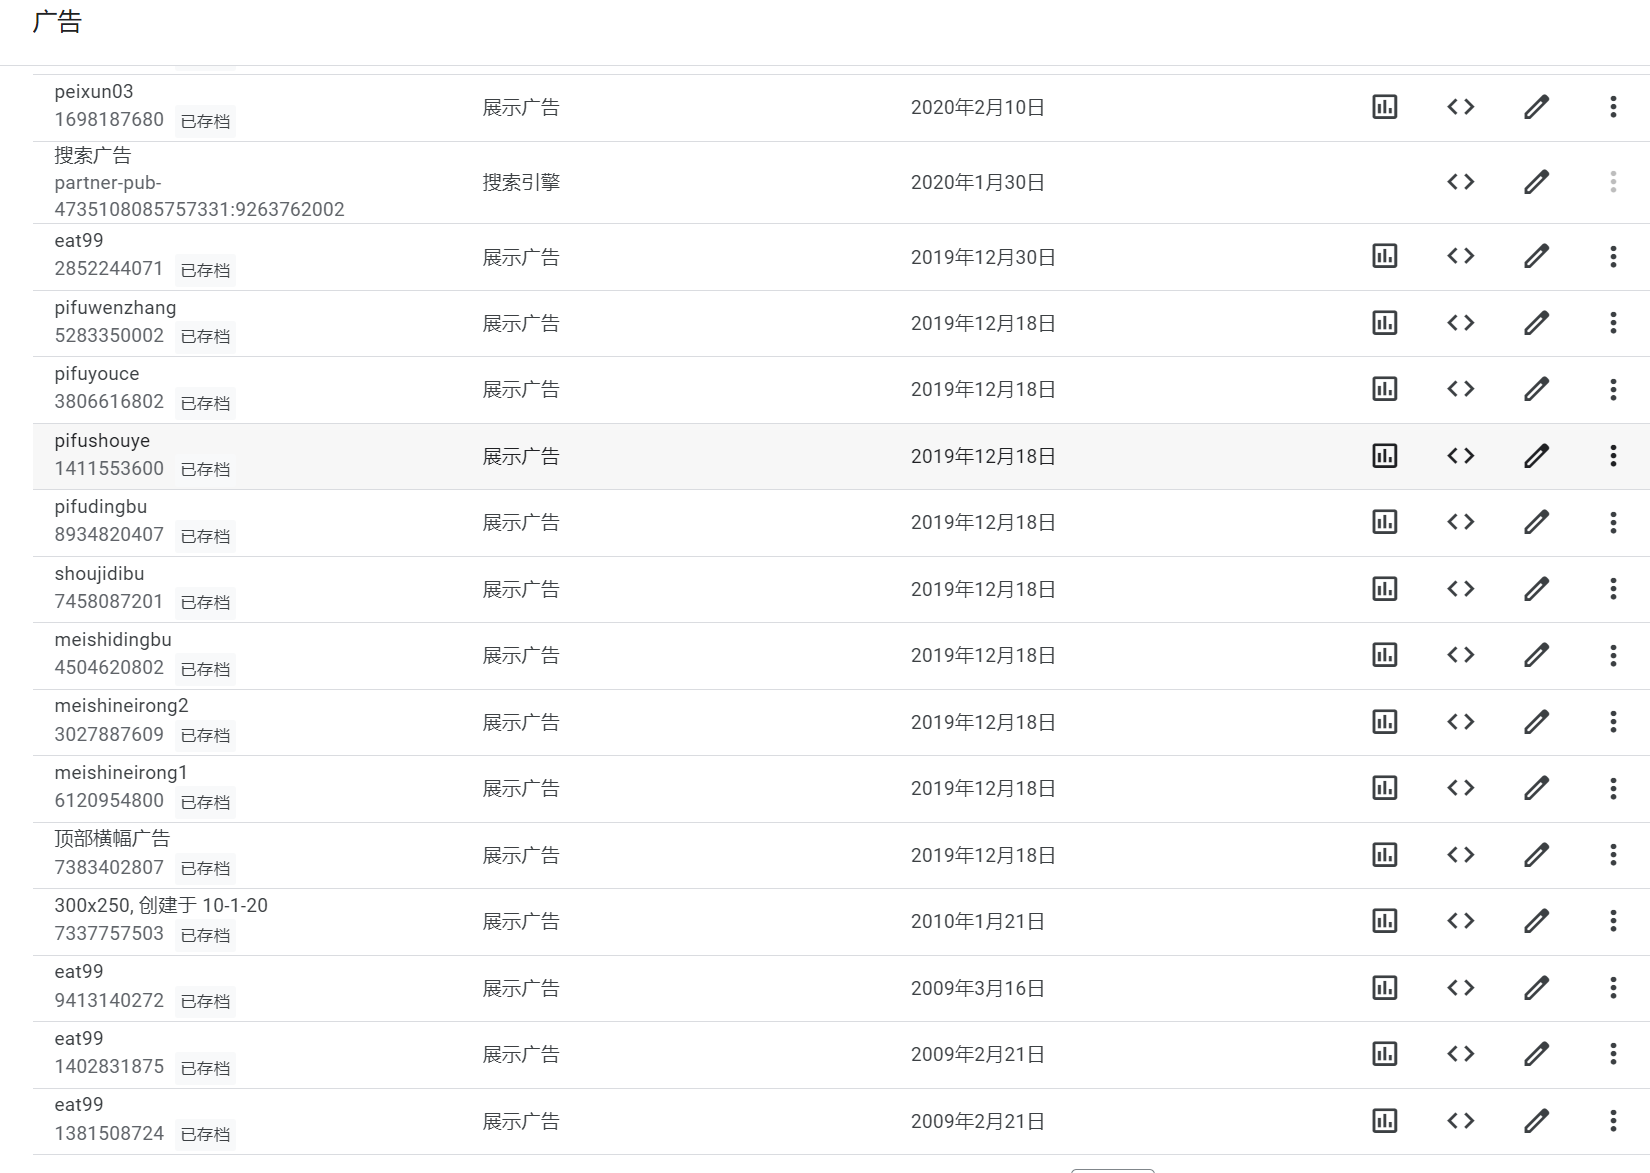Click the meishineirong2 name text
1650x1173 pixels.
[x=121, y=706]
